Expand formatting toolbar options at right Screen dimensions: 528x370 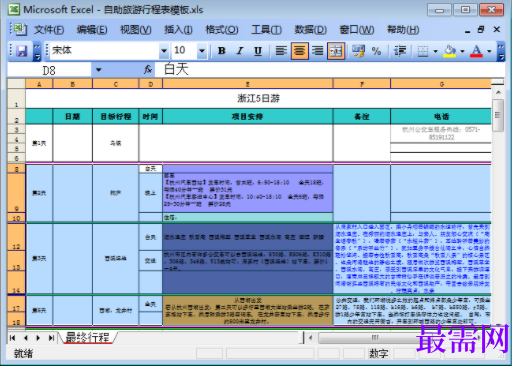pos(501,51)
